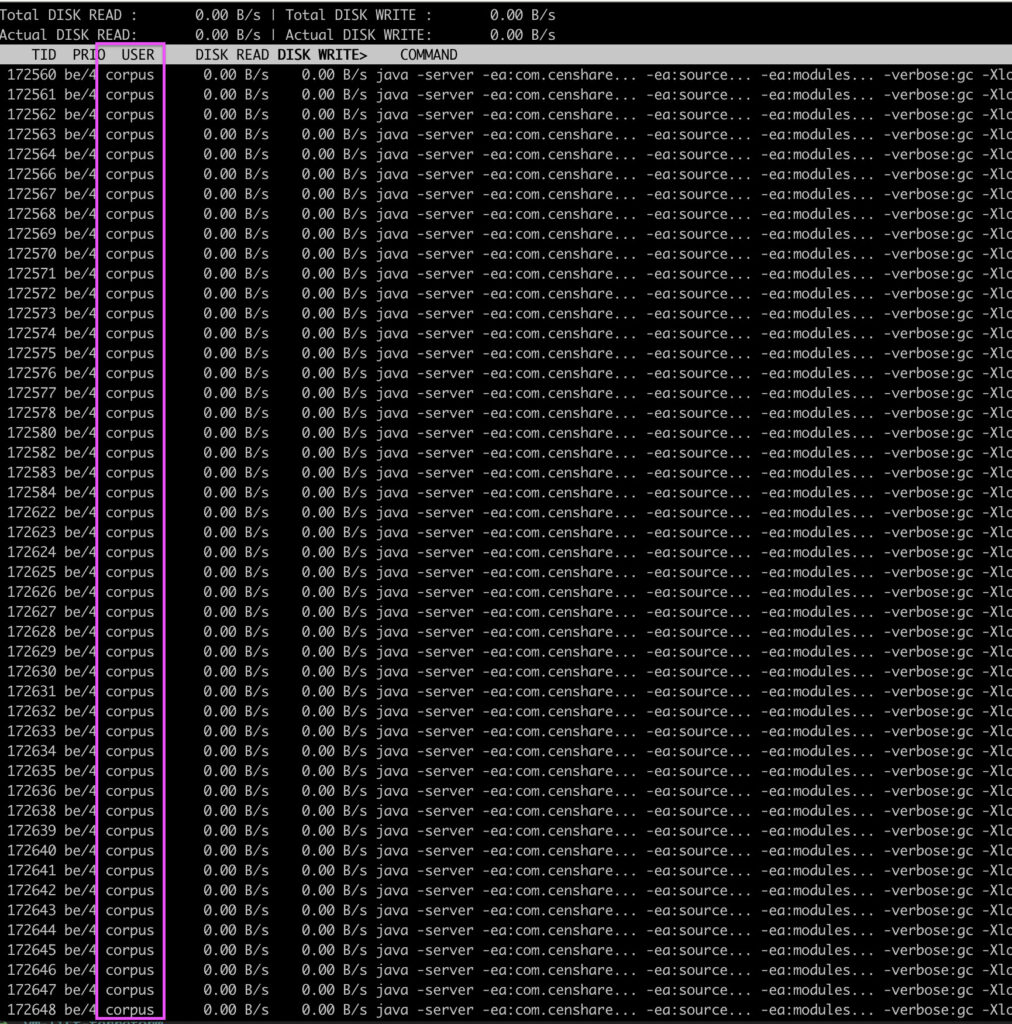Click the -ea:source... argument in row 172645

(x=698, y=951)
